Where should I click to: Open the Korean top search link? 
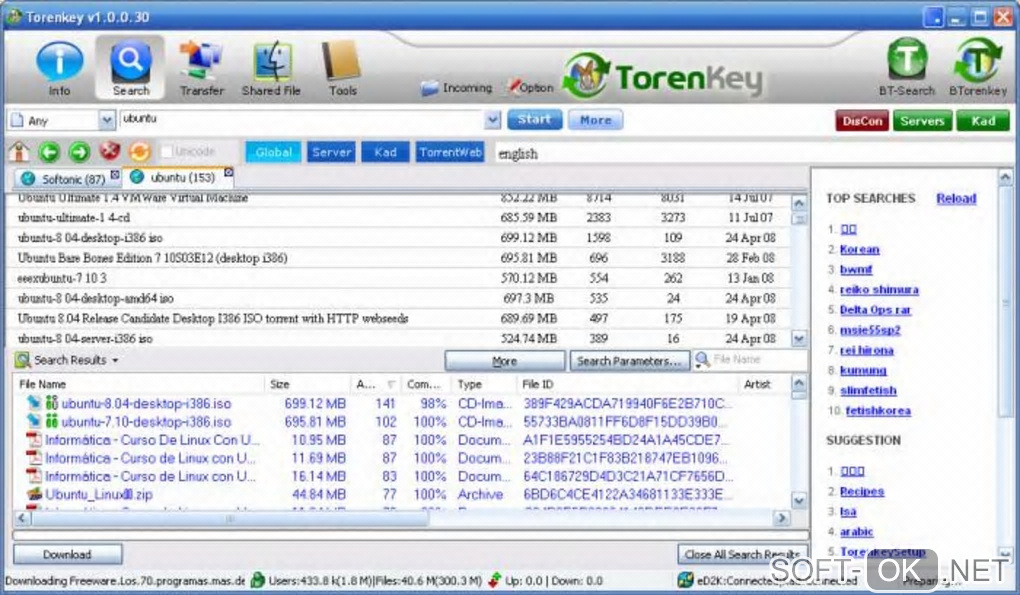[x=859, y=249]
